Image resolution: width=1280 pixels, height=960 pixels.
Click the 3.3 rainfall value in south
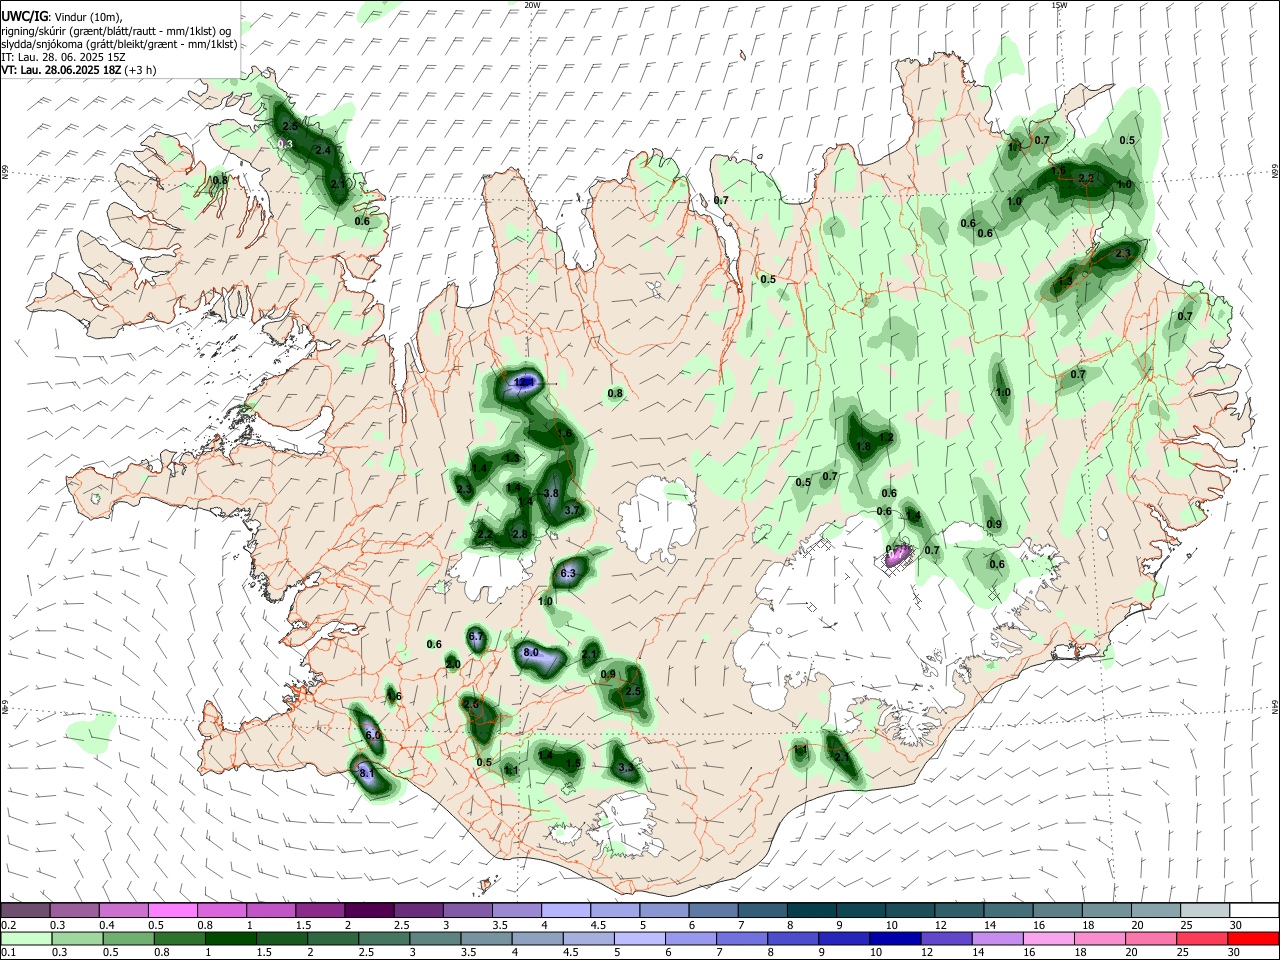click(627, 768)
